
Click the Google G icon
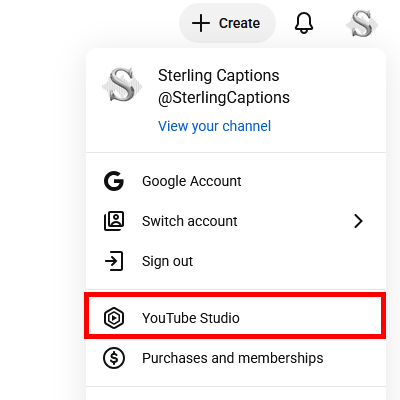pos(114,181)
